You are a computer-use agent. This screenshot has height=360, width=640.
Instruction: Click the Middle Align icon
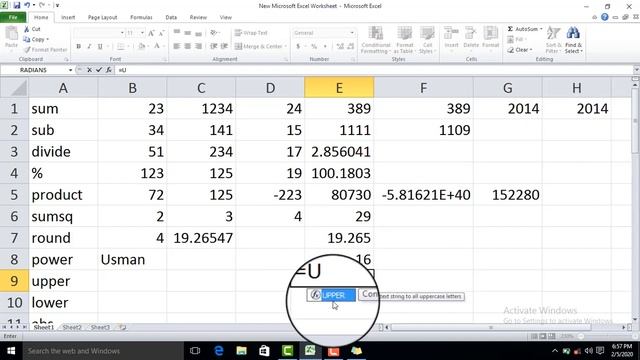coord(187,32)
